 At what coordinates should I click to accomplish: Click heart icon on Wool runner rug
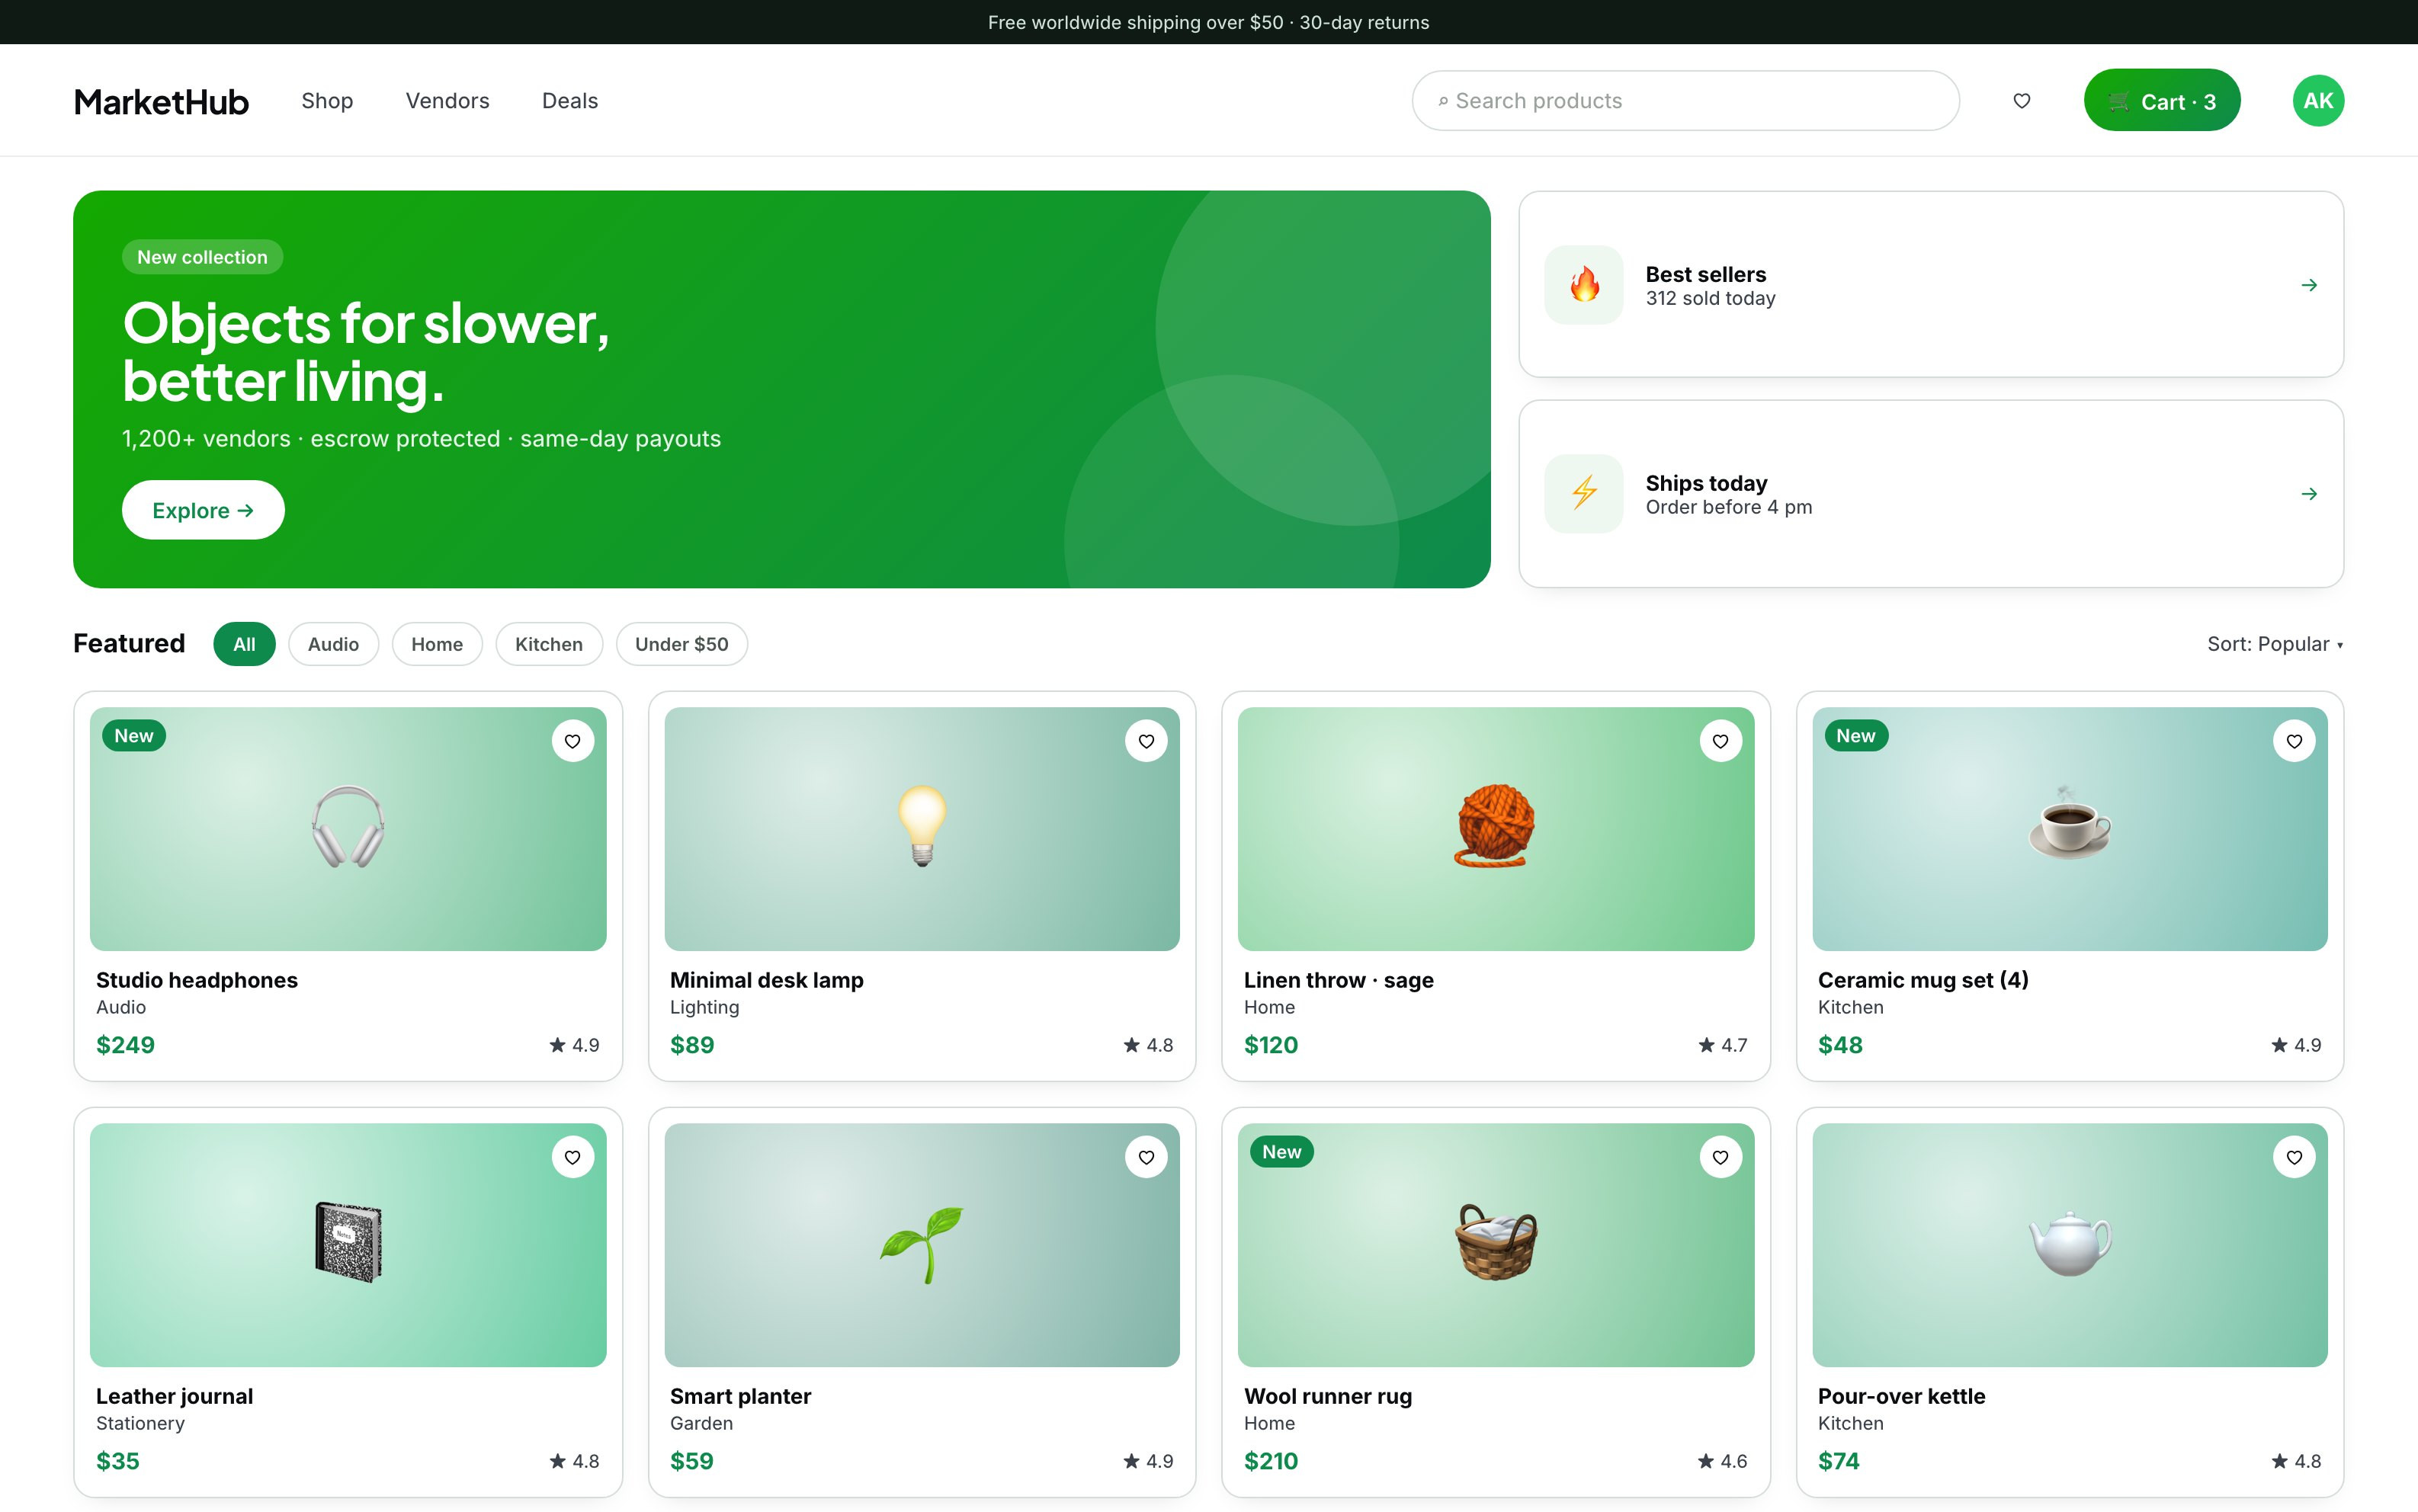(x=1720, y=1157)
